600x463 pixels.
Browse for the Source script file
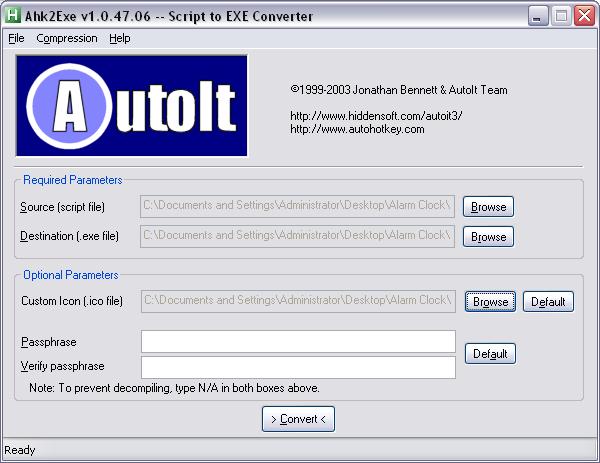pyautogui.click(x=488, y=207)
